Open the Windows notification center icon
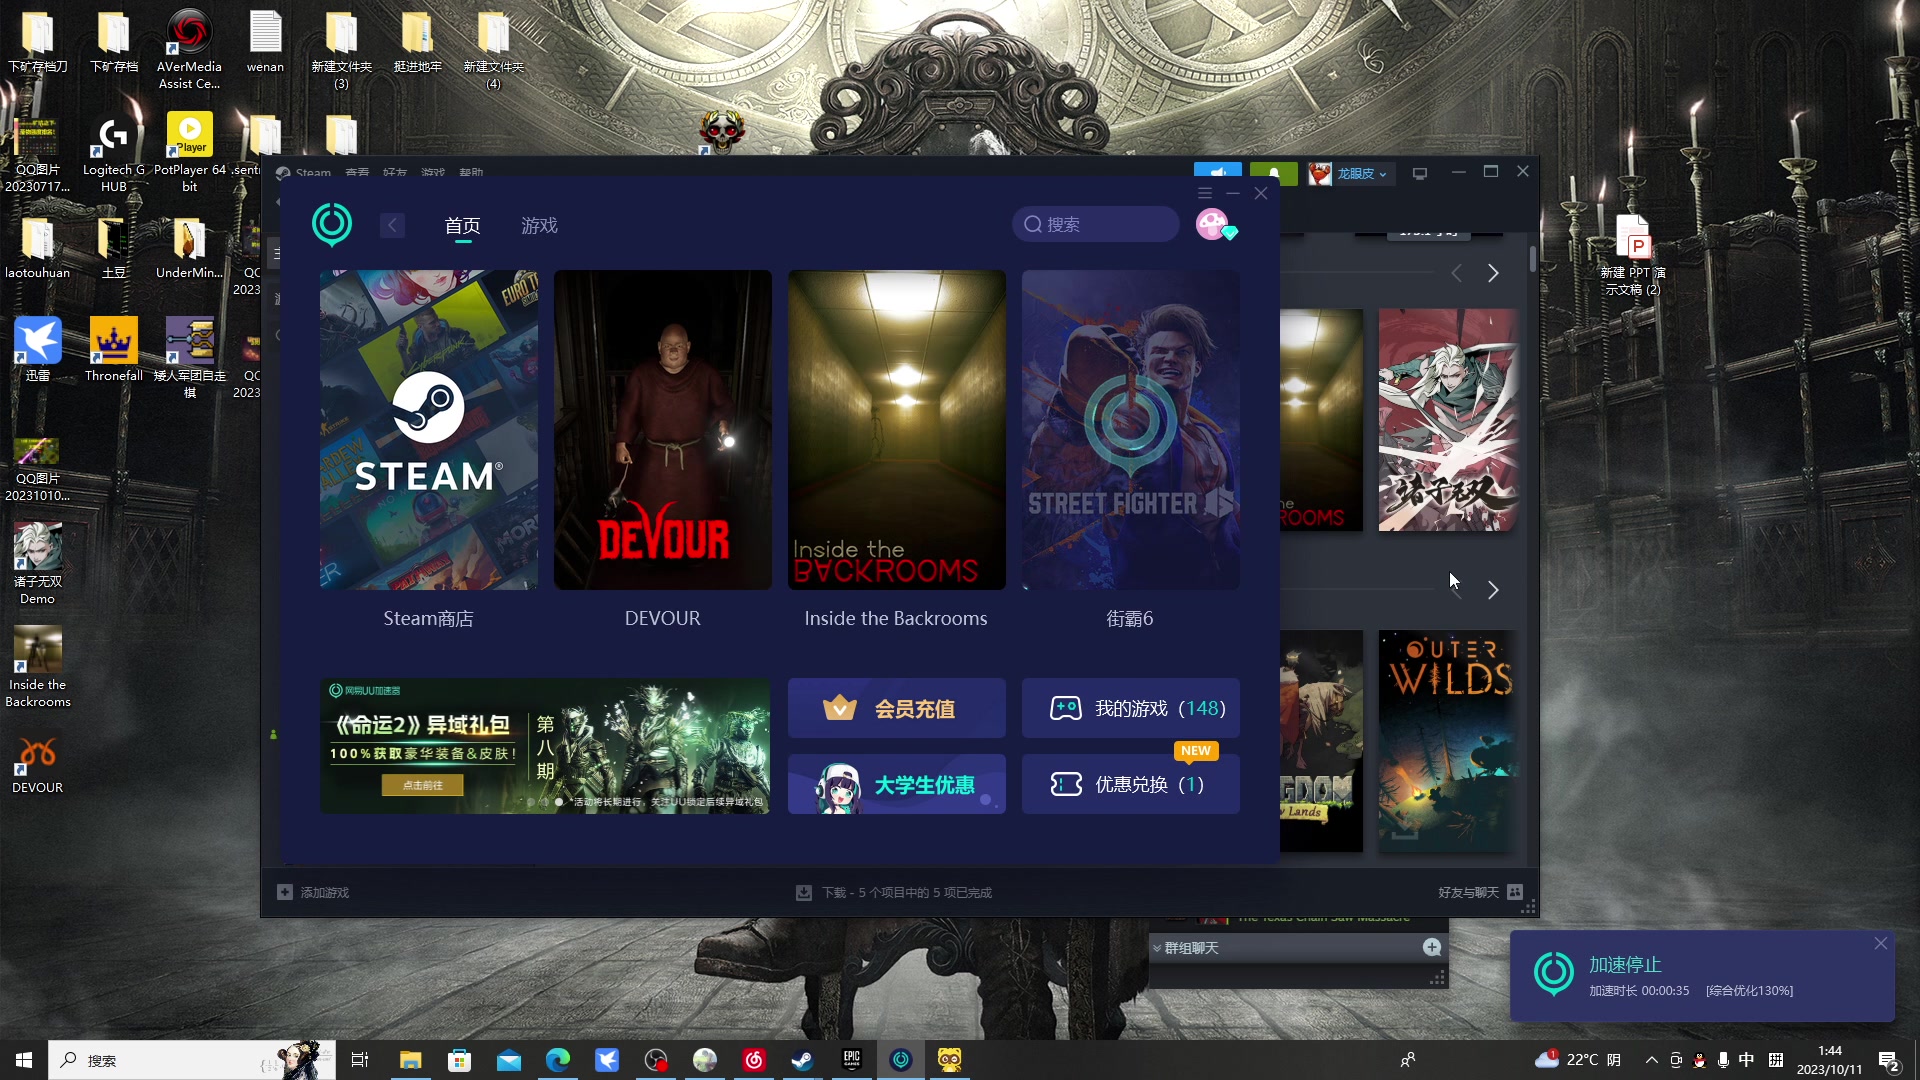The image size is (1920, 1080). 1889,1060
